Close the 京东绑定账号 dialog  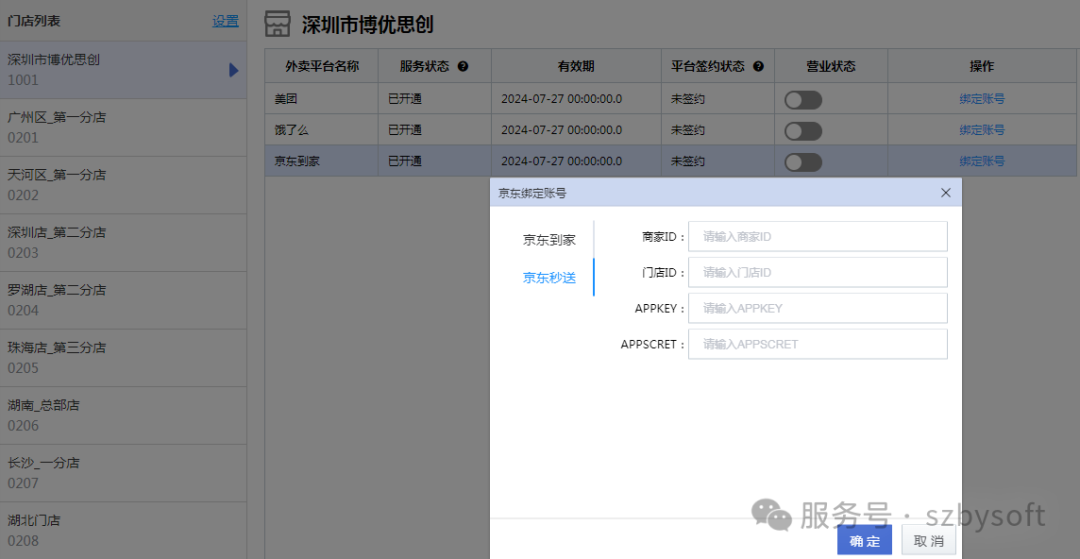click(946, 193)
